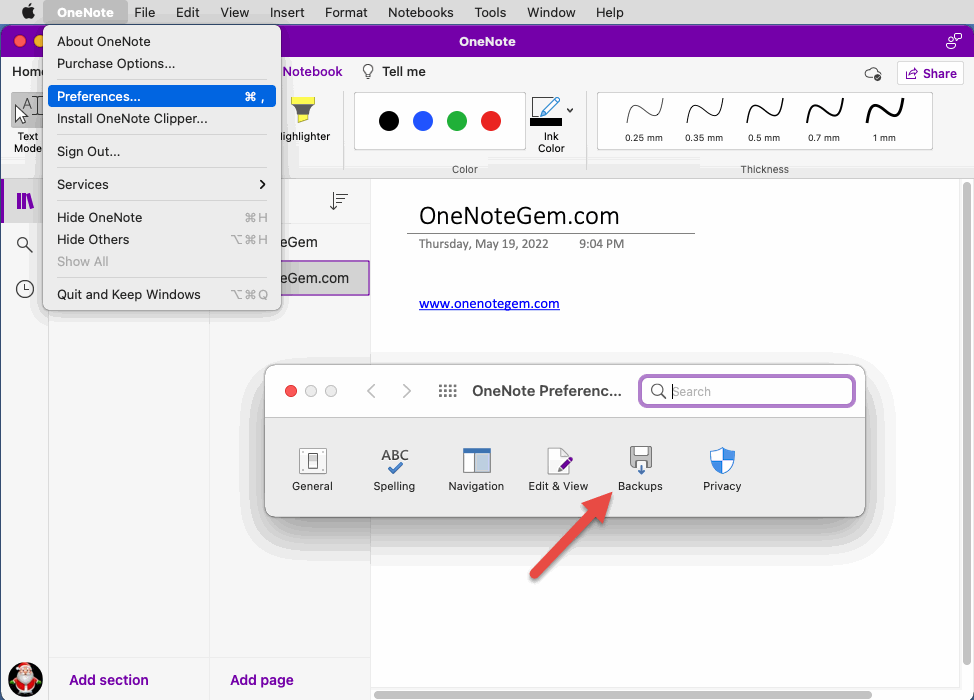The image size is (974, 700).
Task: Open the File menu
Action: (145, 12)
